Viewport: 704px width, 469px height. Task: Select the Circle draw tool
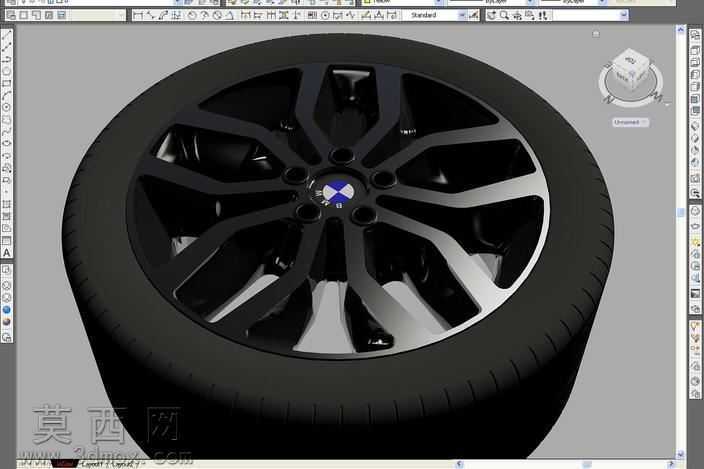pyautogui.click(x=7, y=107)
